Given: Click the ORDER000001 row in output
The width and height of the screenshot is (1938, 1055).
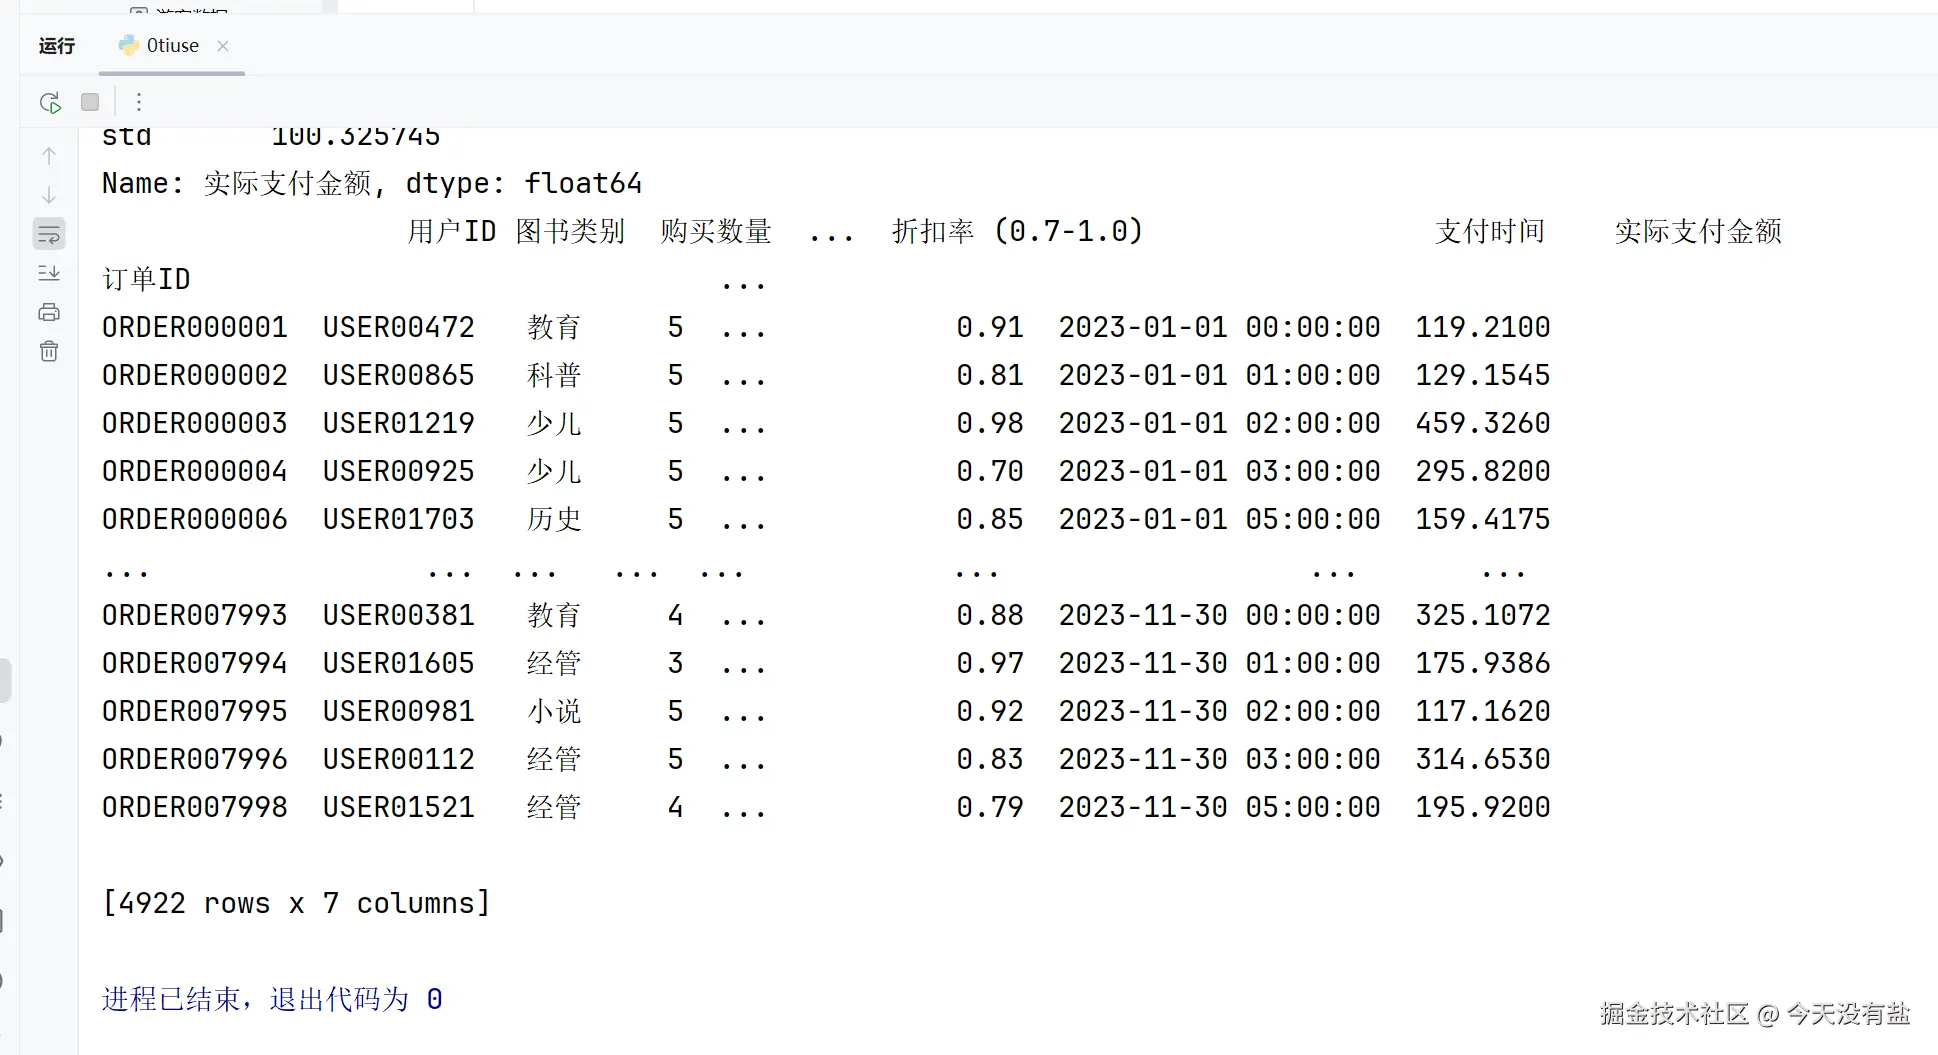Looking at the screenshot, I should coord(195,327).
